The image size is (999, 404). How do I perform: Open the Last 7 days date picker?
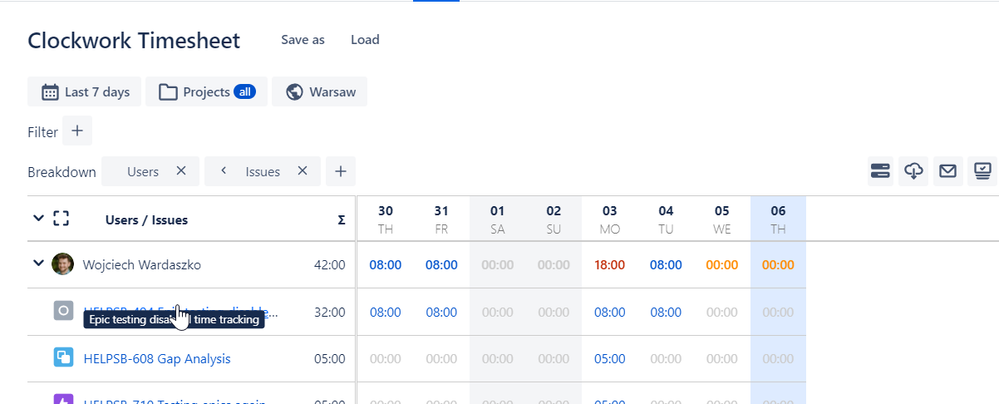[x=84, y=92]
